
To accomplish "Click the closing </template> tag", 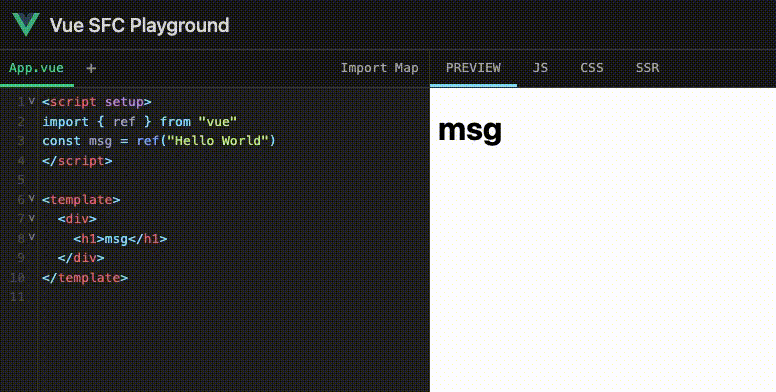I will 85,278.
